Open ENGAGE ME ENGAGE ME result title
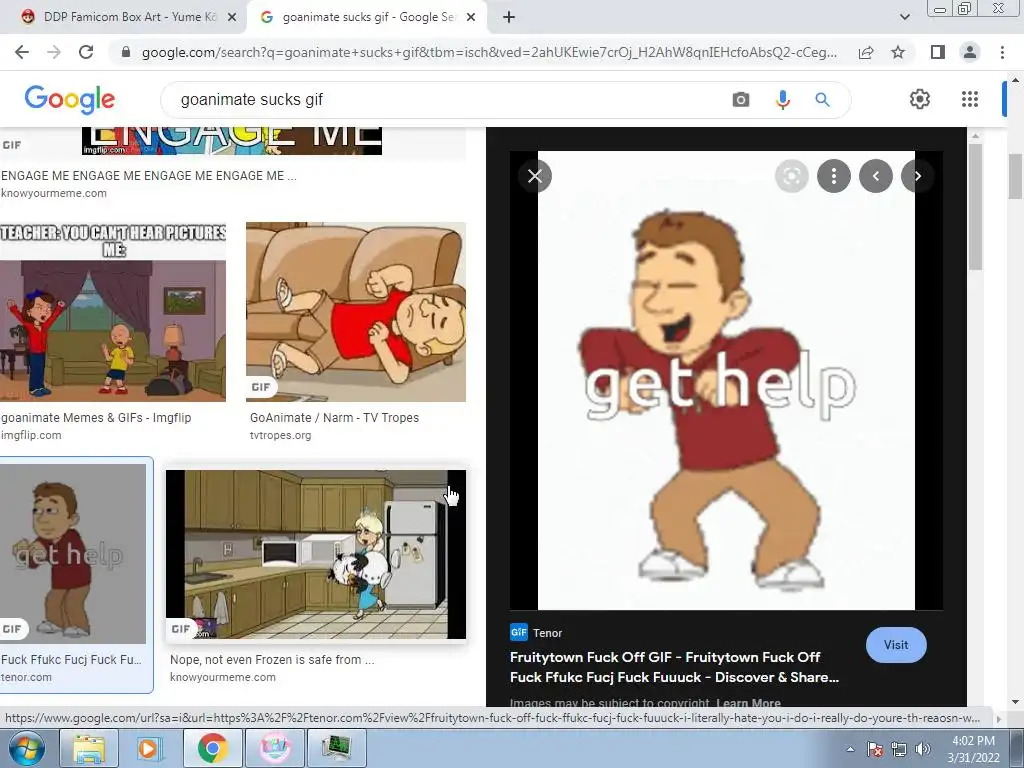The height and width of the screenshot is (768, 1024). [149, 176]
